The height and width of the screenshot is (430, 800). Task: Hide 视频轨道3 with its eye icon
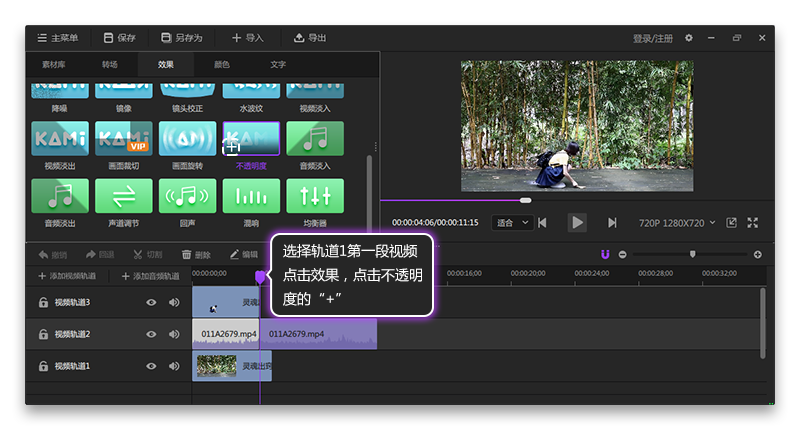(x=151, y=303)
